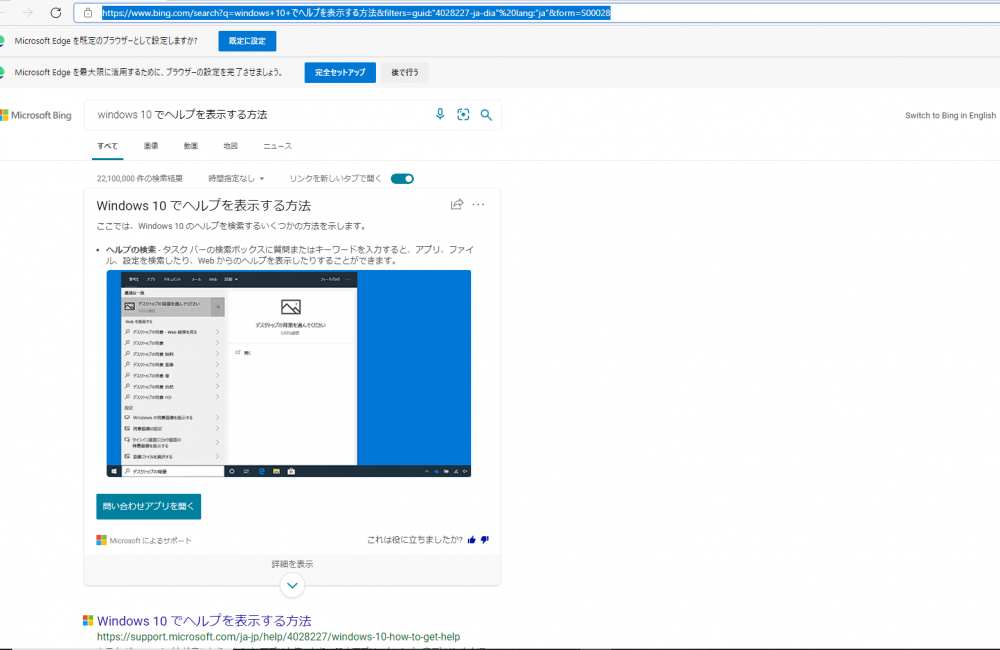Viewport: 1000px width, 650px height.
Task: Expand the card with chevron down circle
Action: point(292,585)
